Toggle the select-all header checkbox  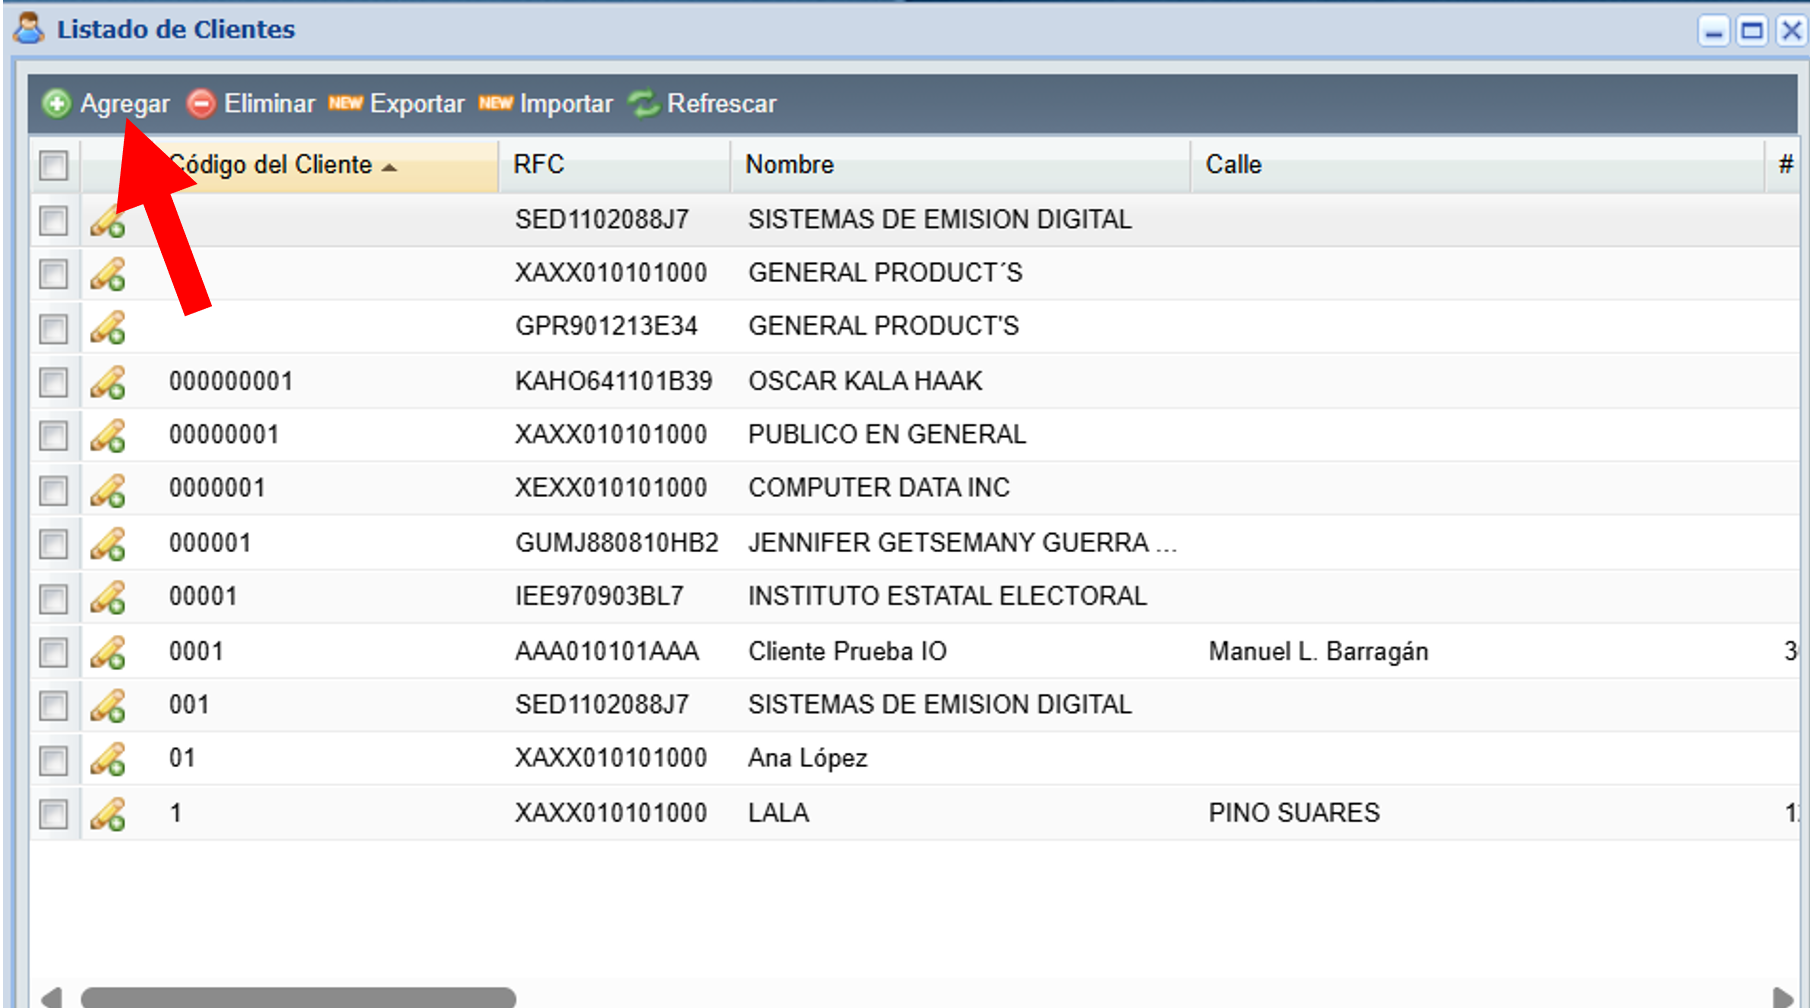(54, 165)
